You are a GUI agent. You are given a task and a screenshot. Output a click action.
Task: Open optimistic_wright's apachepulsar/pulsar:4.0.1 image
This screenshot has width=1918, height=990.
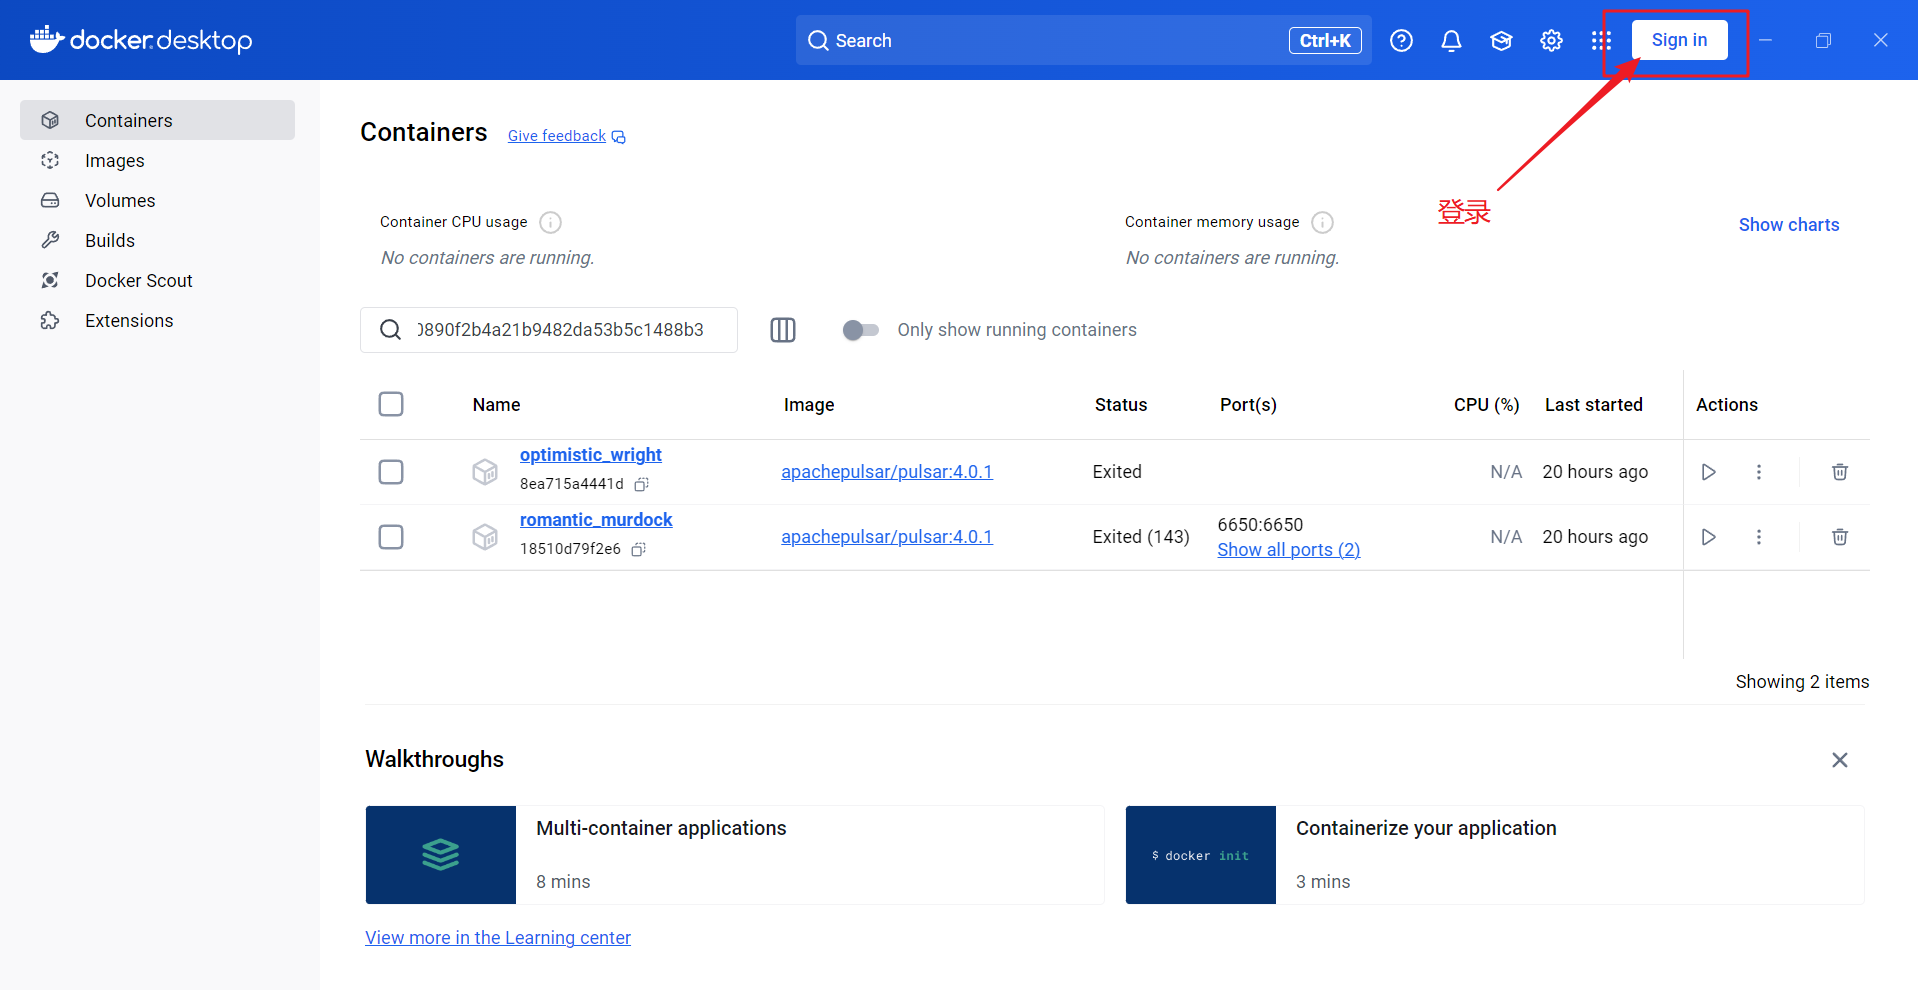(x=887, y=472)
